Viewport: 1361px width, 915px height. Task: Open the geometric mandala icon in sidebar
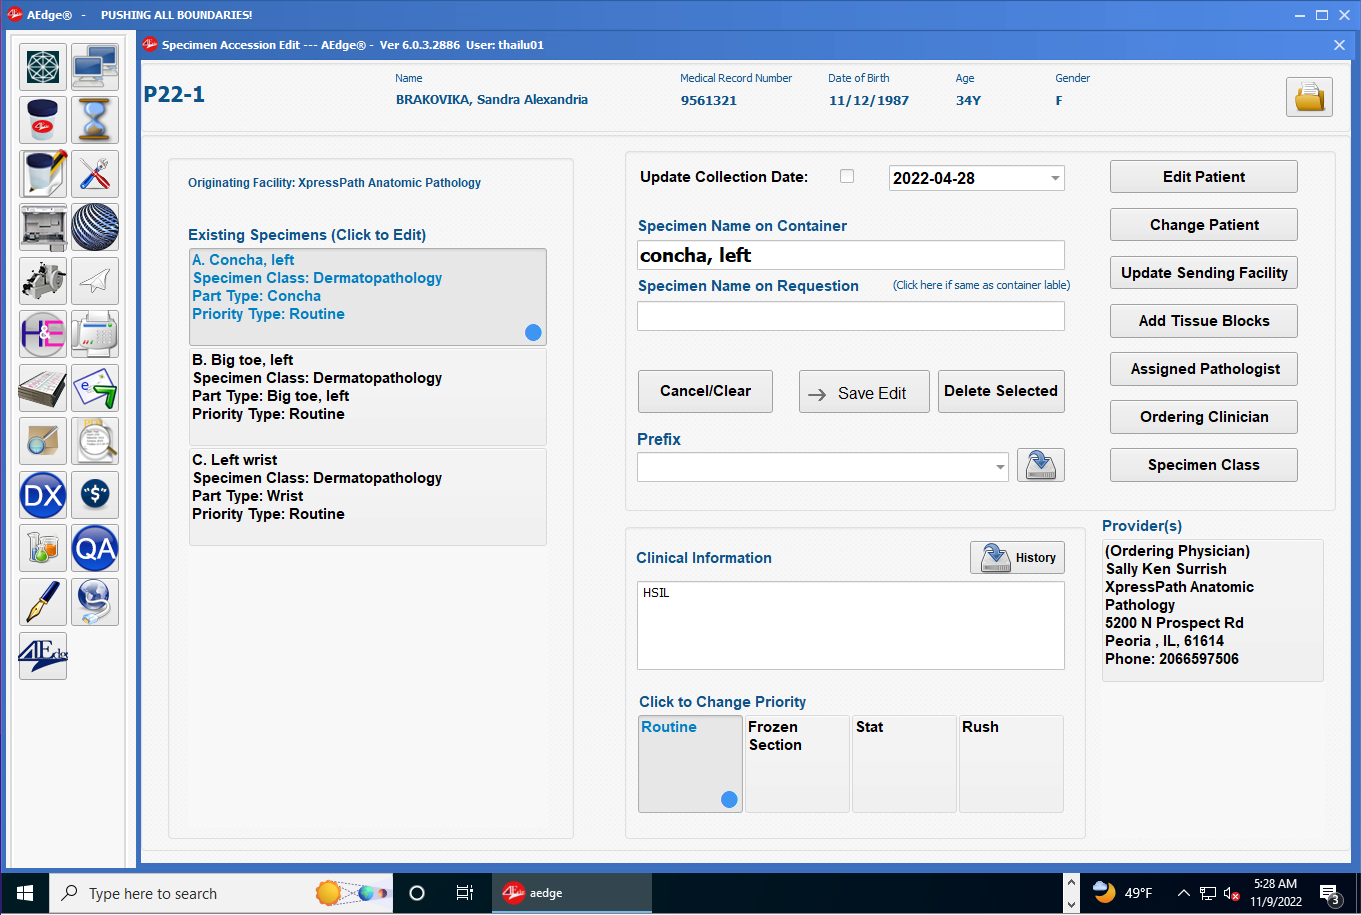point(43,66)
